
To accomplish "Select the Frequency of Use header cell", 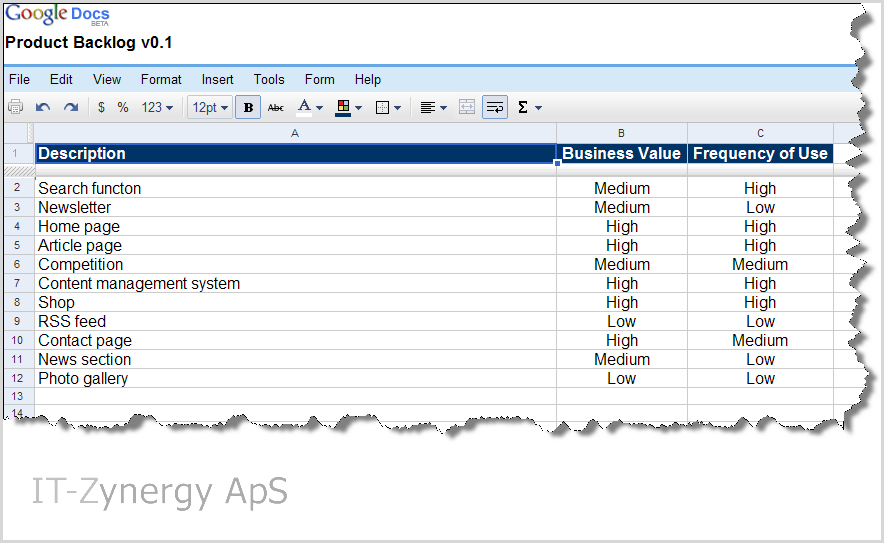I will 760,153.
